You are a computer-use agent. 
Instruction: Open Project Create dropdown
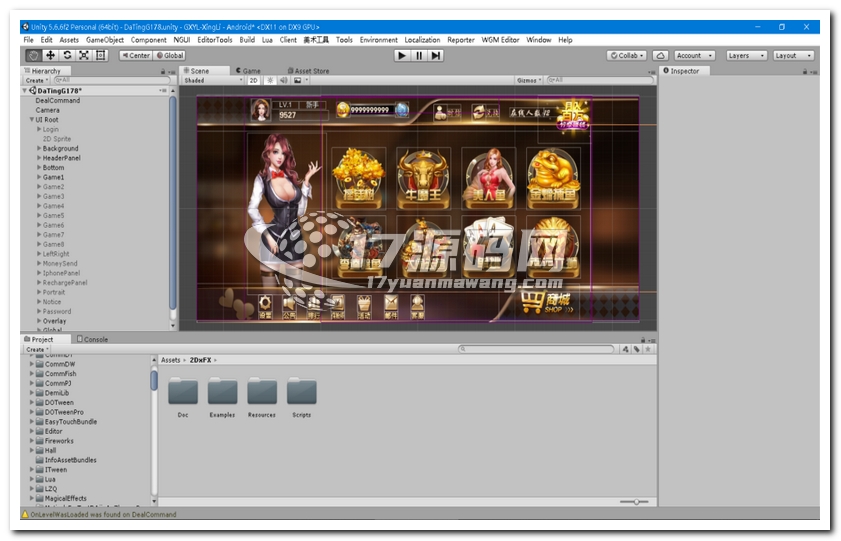pos(36,349)
